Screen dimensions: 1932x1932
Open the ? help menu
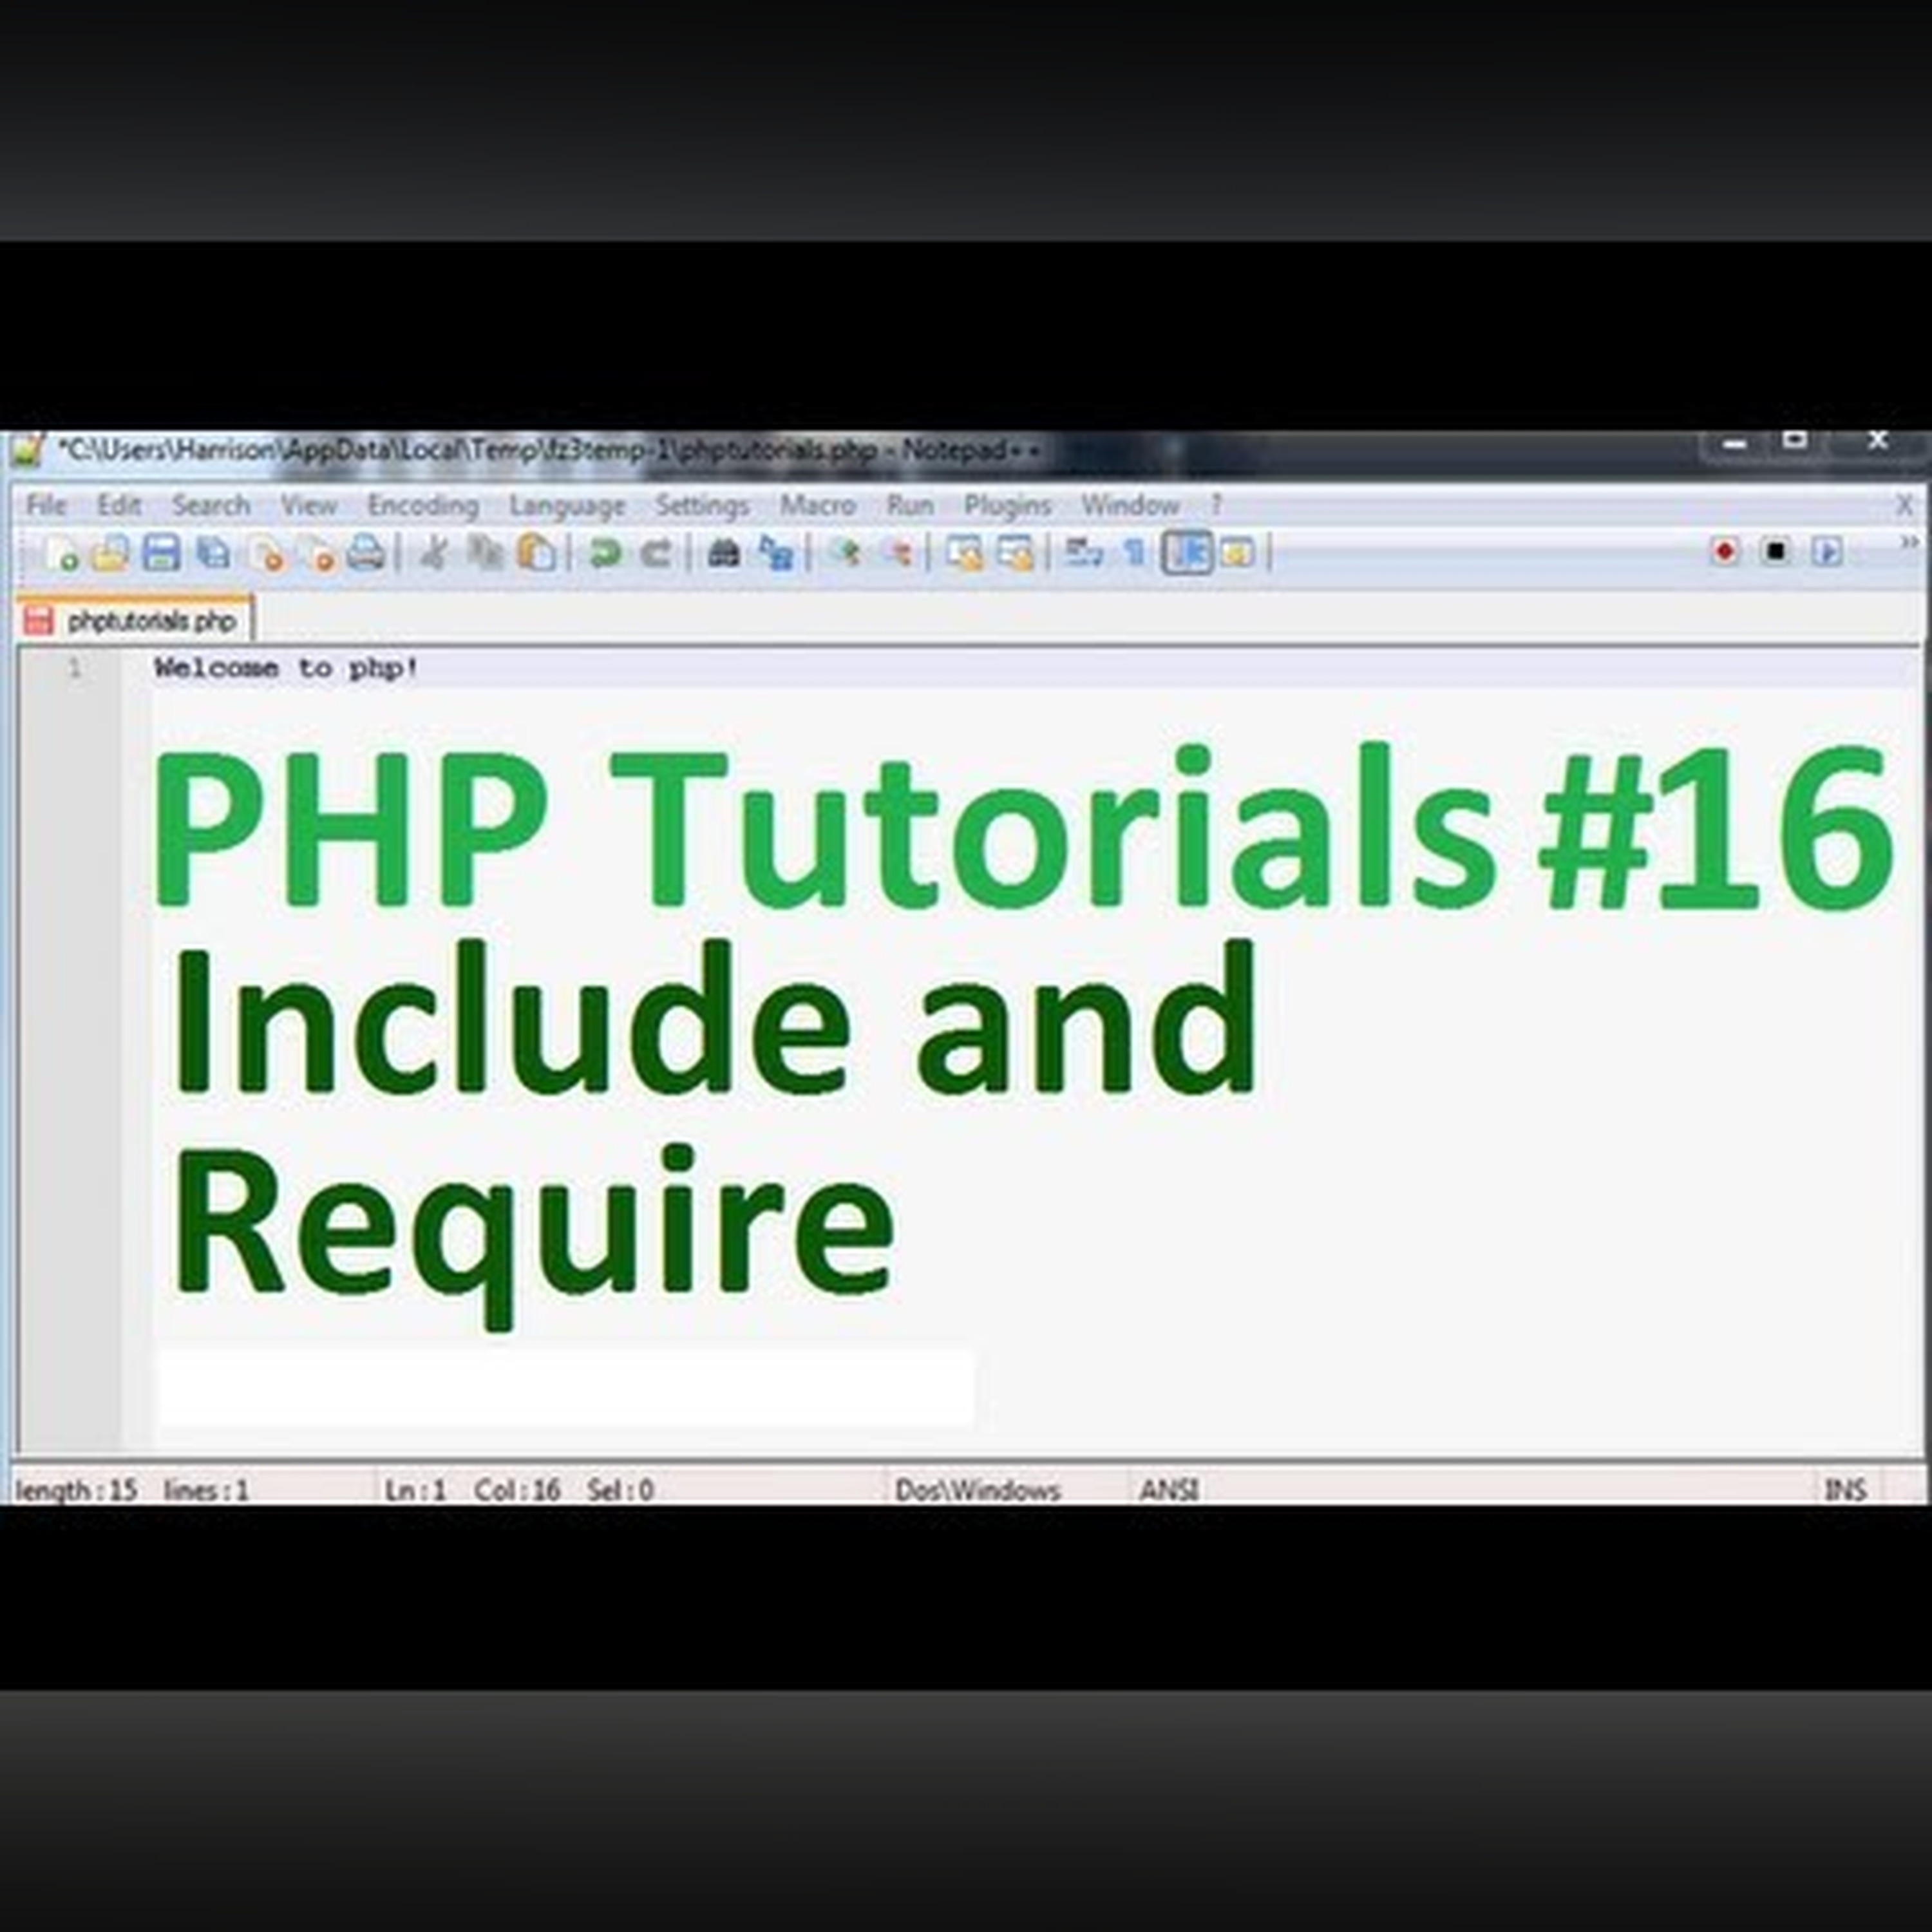pos(1217,505)
